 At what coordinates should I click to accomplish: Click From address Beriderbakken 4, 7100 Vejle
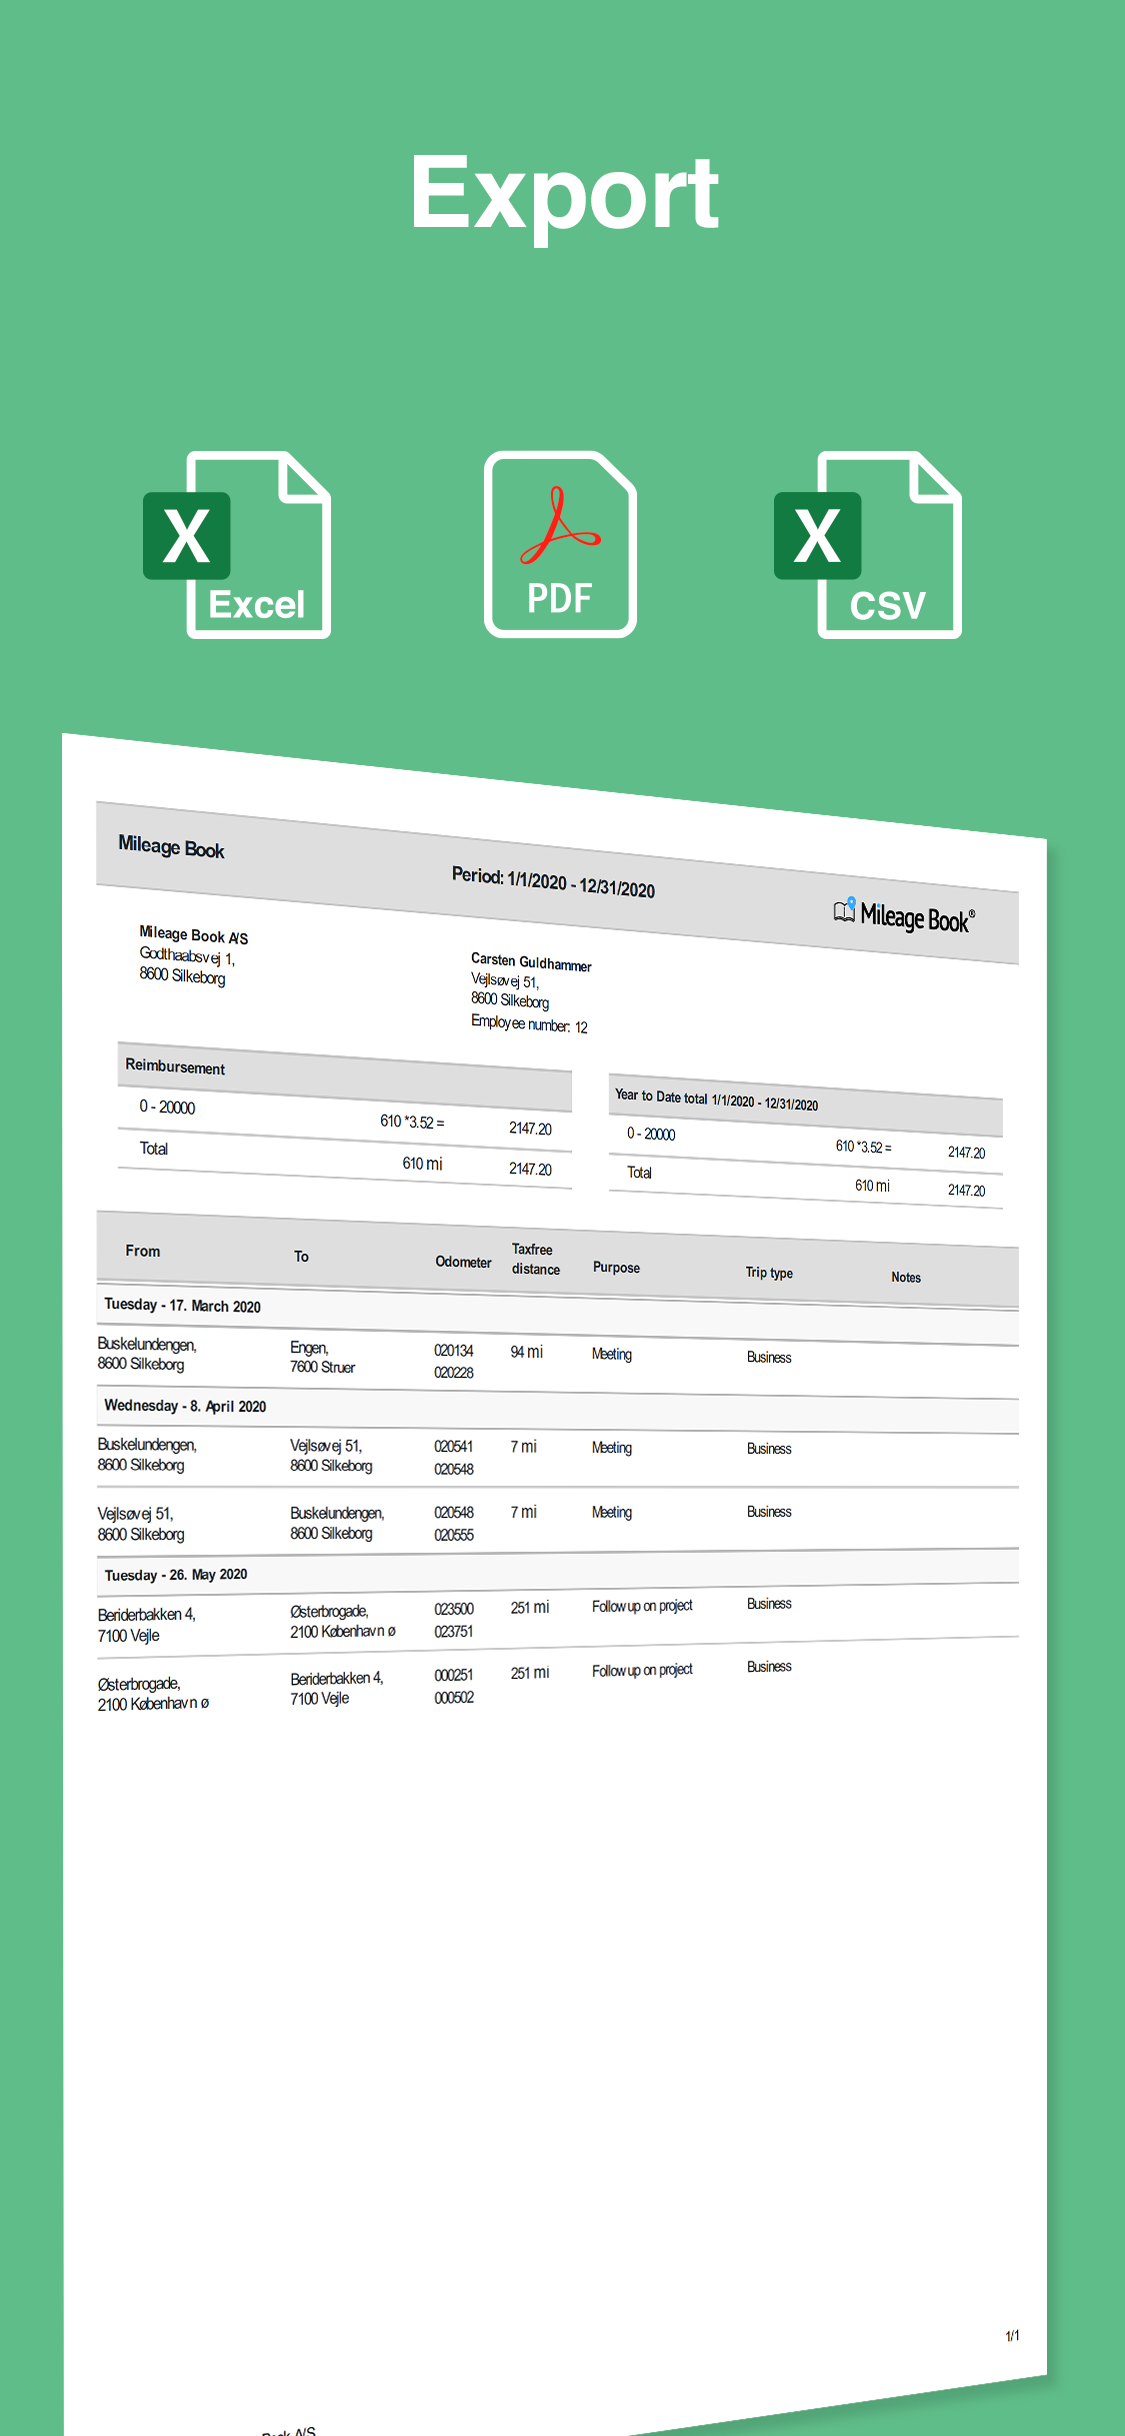(147, 1625)
